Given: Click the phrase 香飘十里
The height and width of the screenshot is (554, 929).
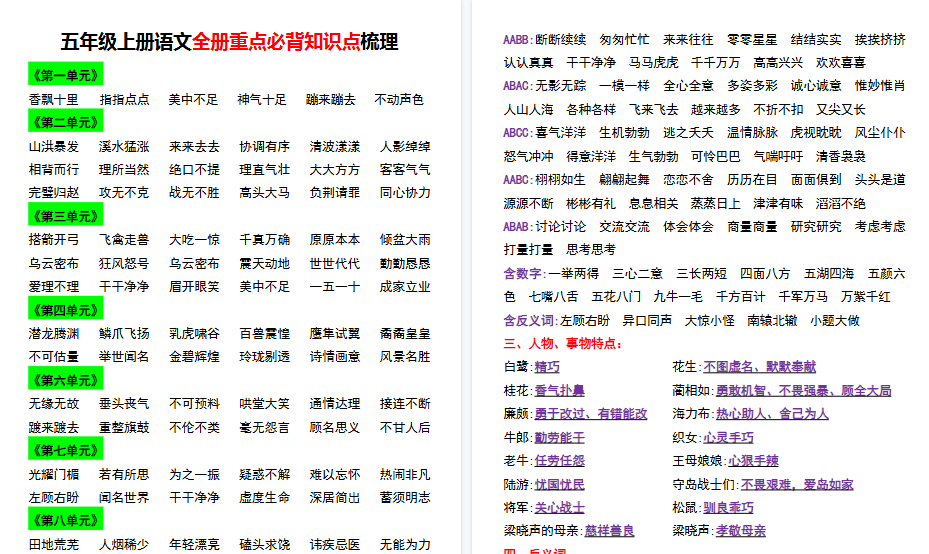Looking at the screenshot, I should [53, 99].
